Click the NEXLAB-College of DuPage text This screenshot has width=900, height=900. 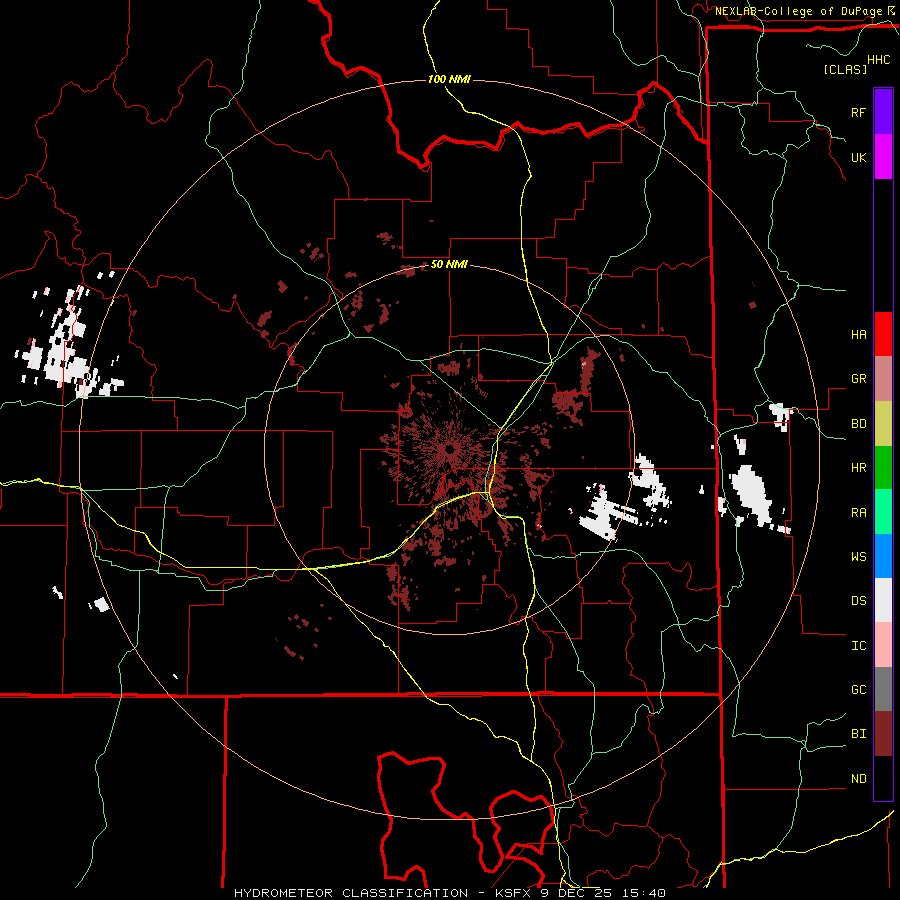click(798, 11)
